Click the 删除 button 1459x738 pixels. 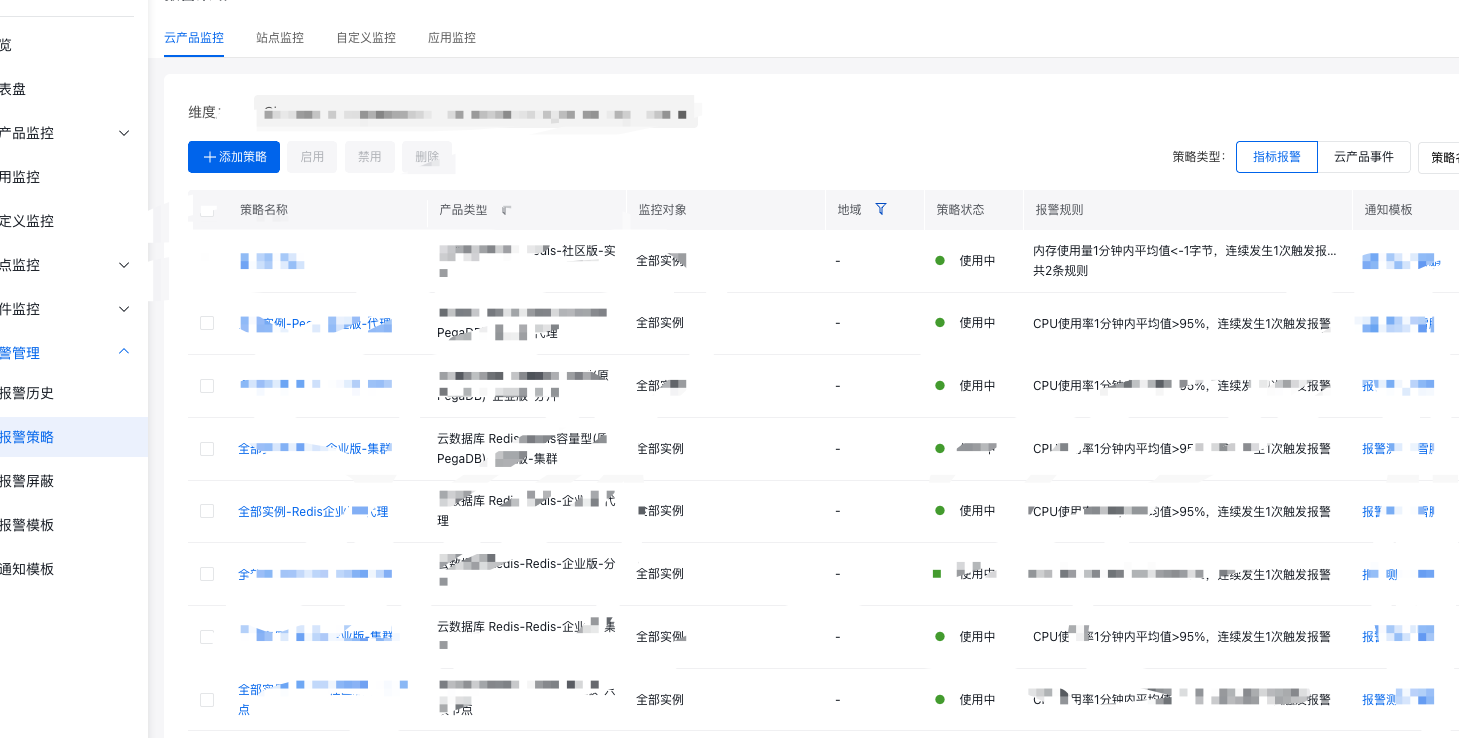click(x=427, y=157)
